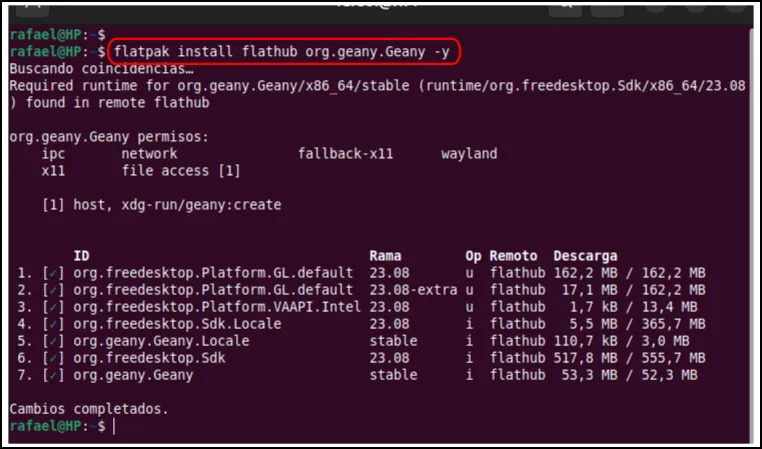Click the 'u' operation in row 3

(469, 307)
